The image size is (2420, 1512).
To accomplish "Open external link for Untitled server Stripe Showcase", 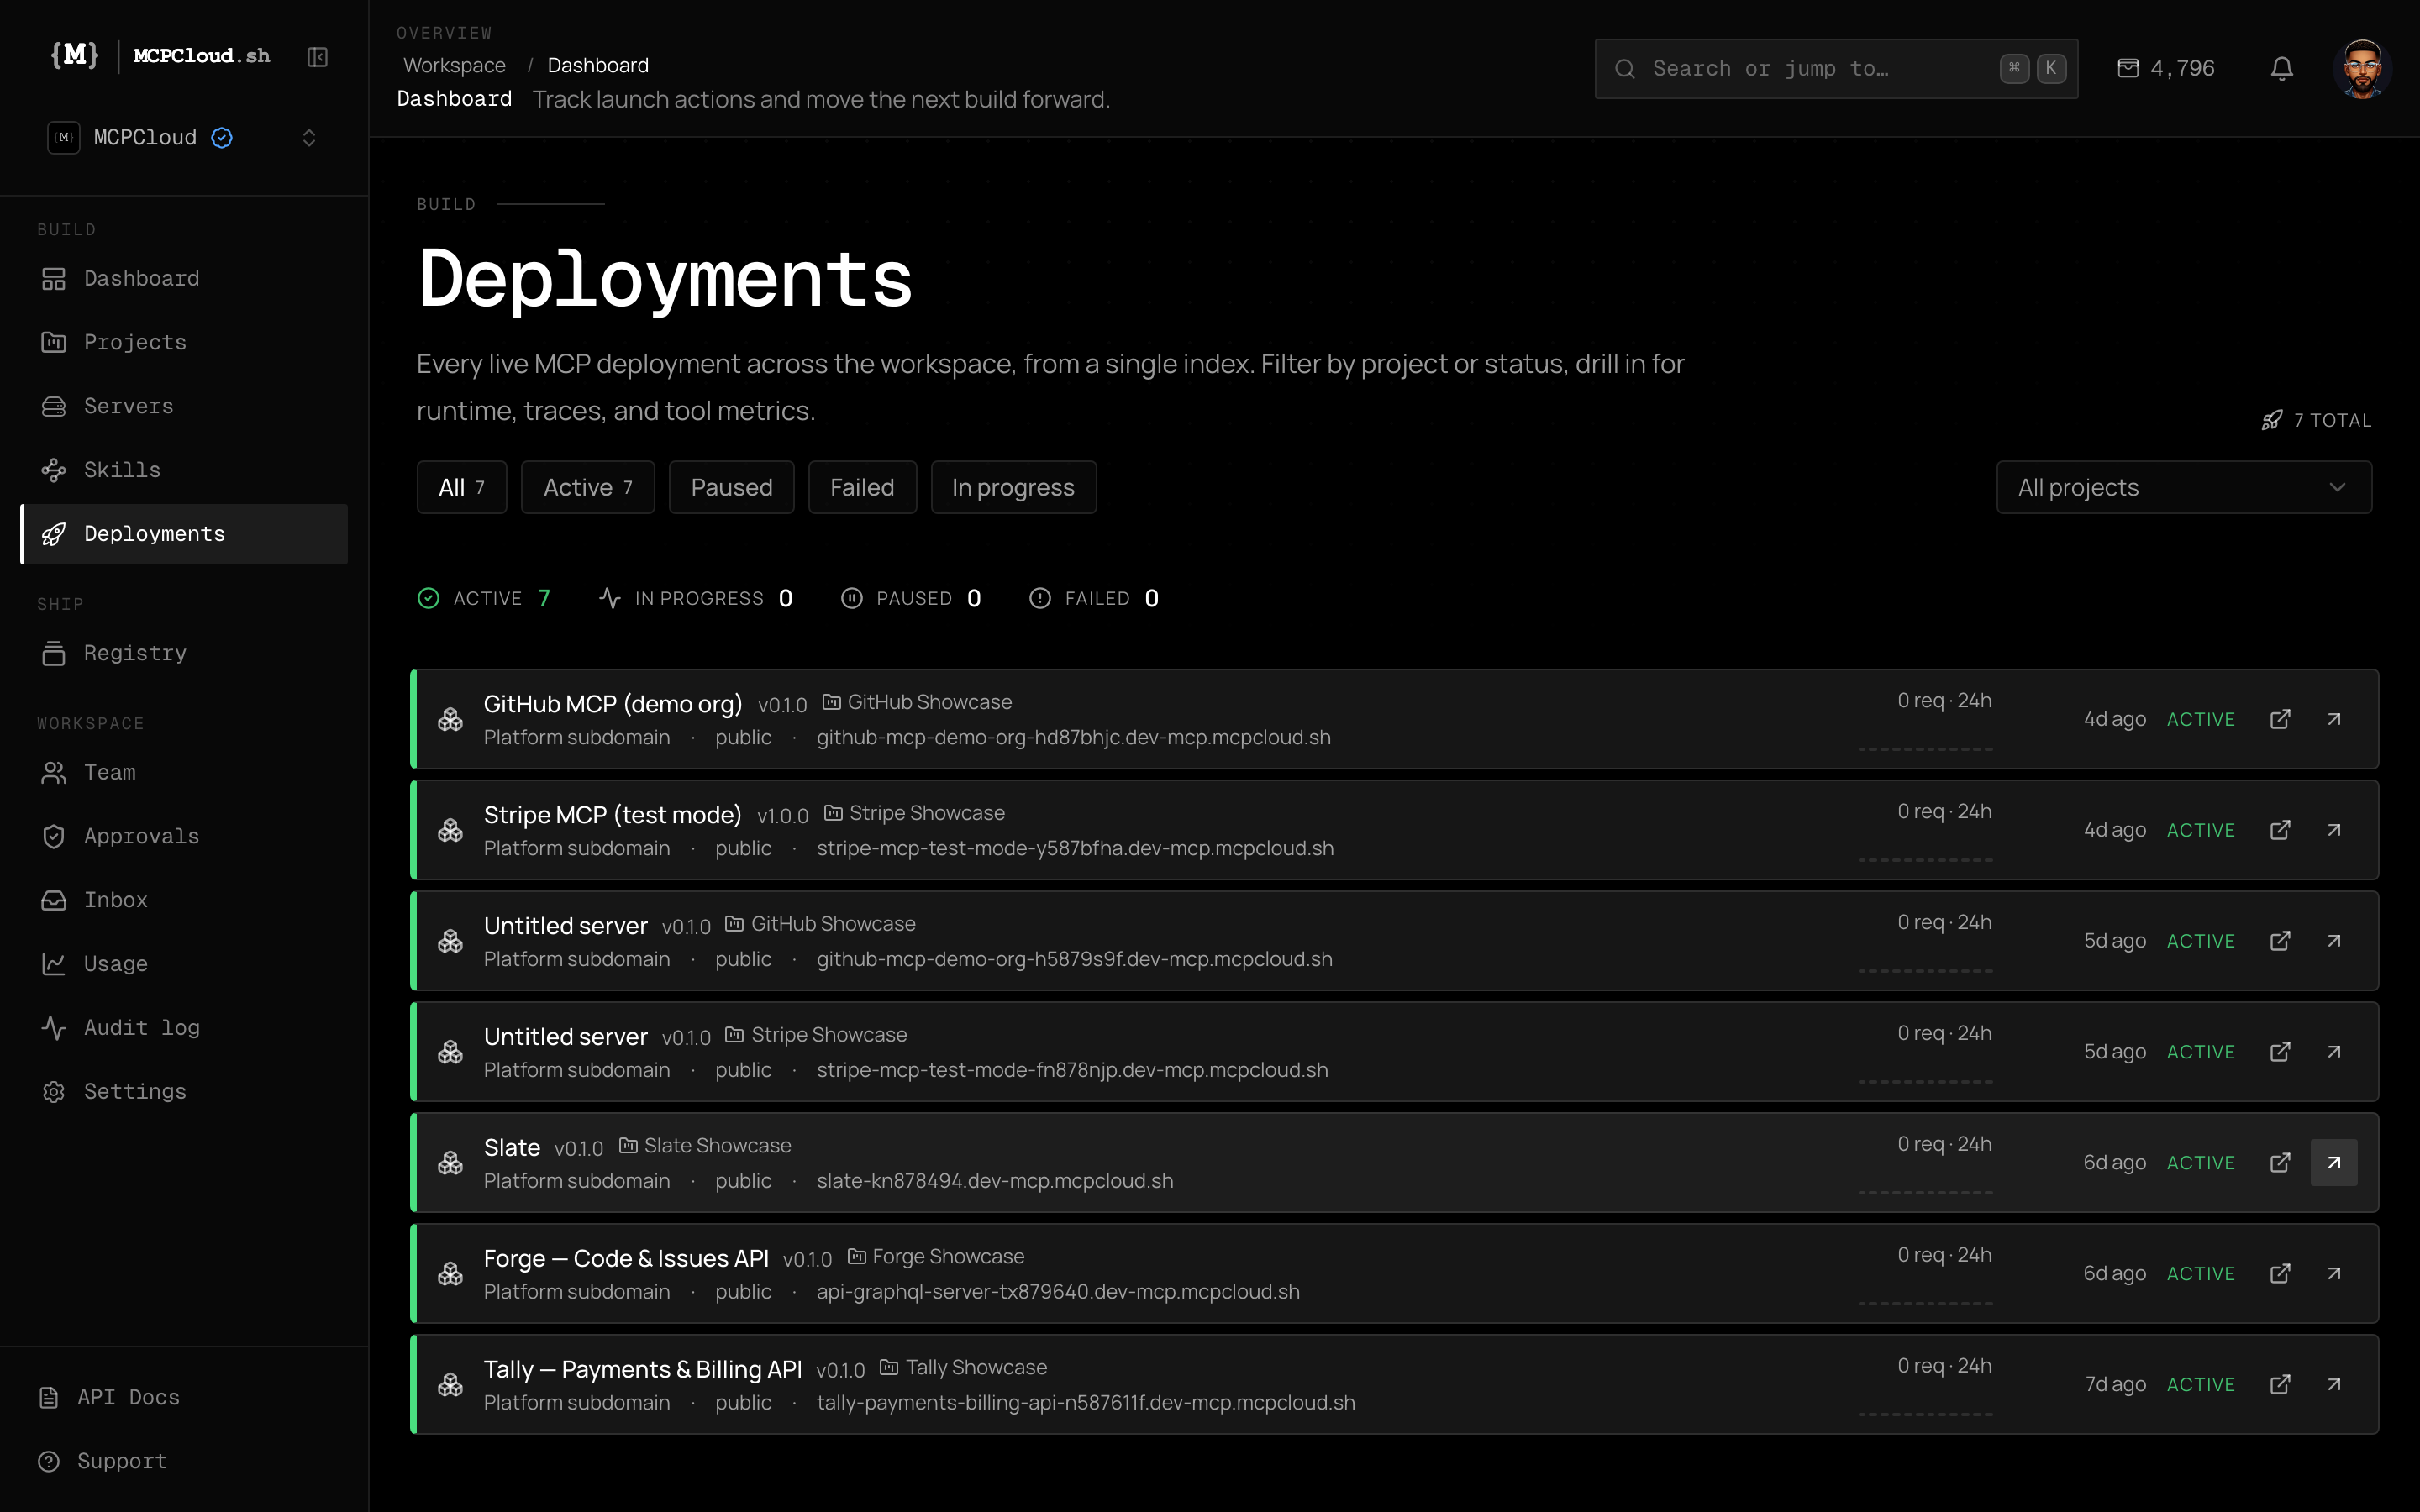I will pos(2280,1052).
